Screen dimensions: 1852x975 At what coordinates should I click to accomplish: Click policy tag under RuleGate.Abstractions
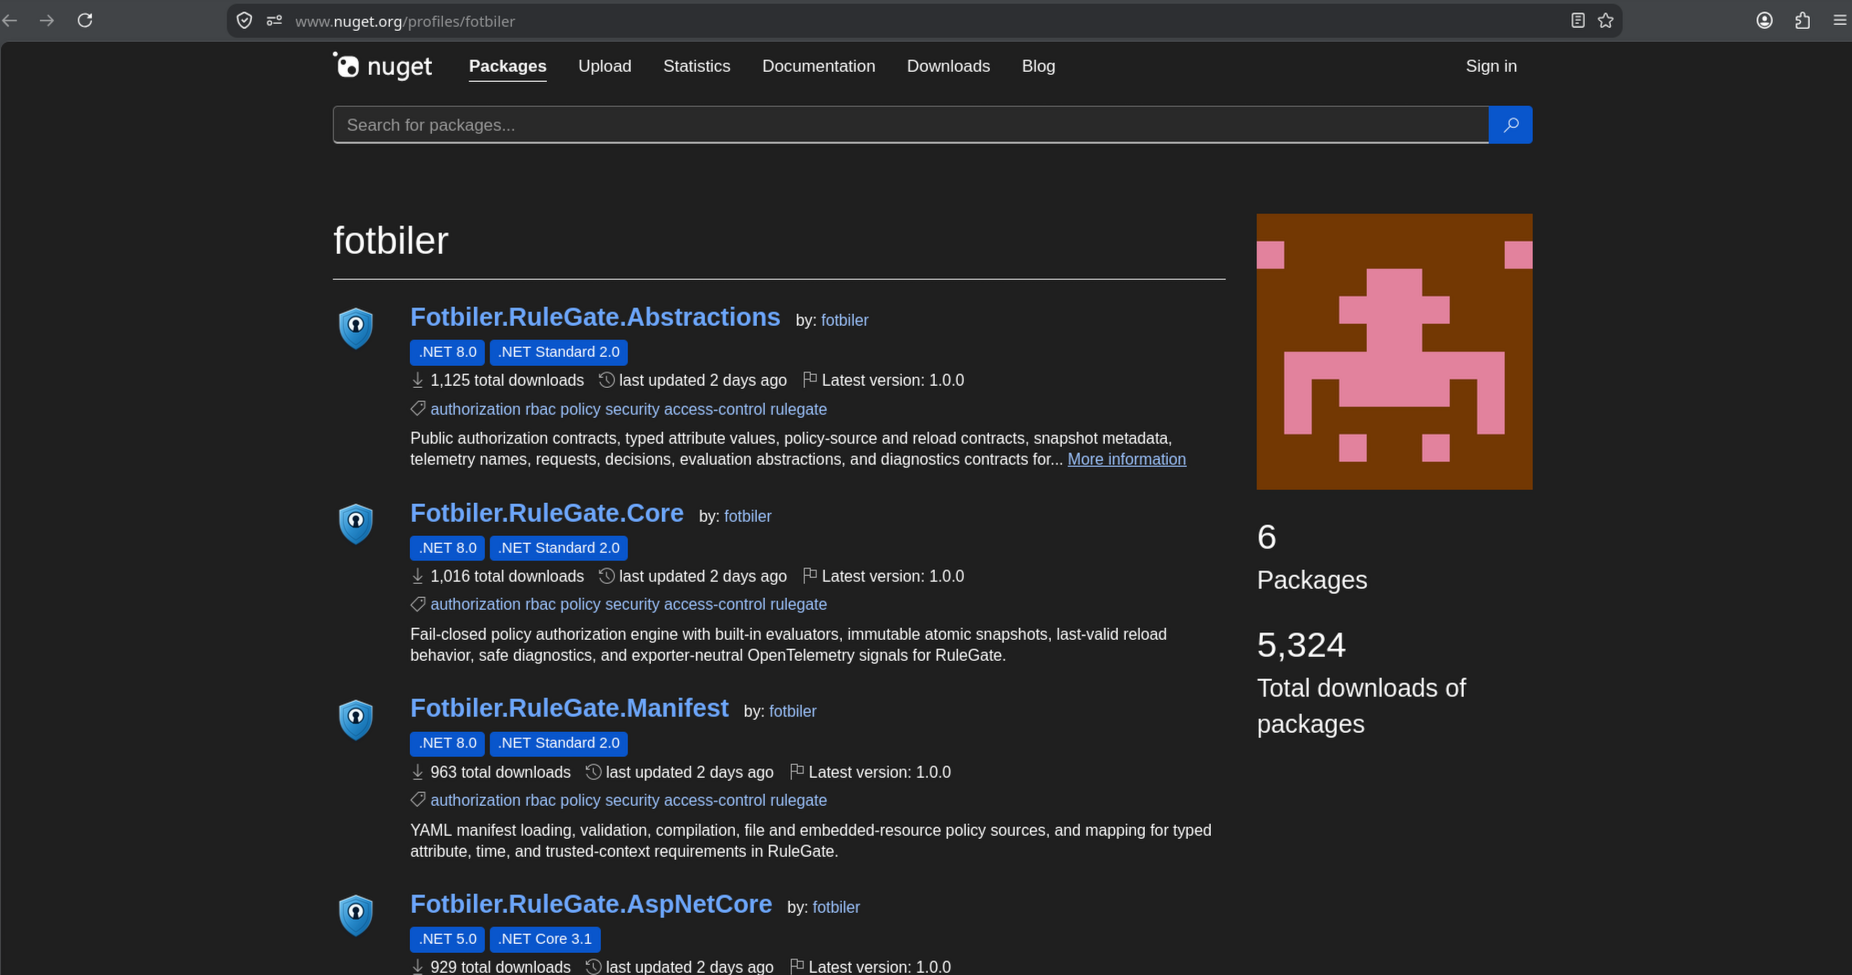580,409
